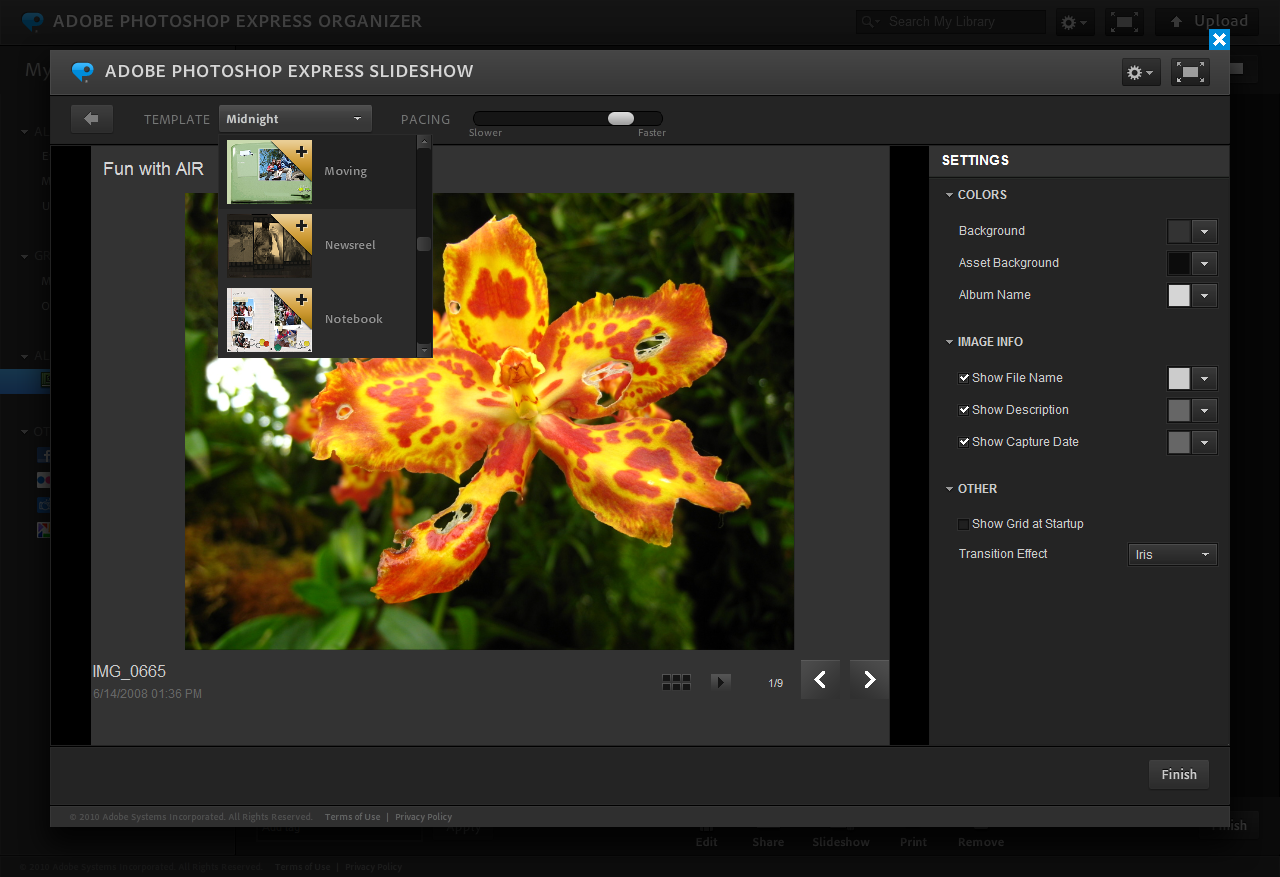Image resolution: width=1280 pixels, height=877 pixels.
Task: Click the Facebook icon in the sidebar
Action: pos(43,455)
